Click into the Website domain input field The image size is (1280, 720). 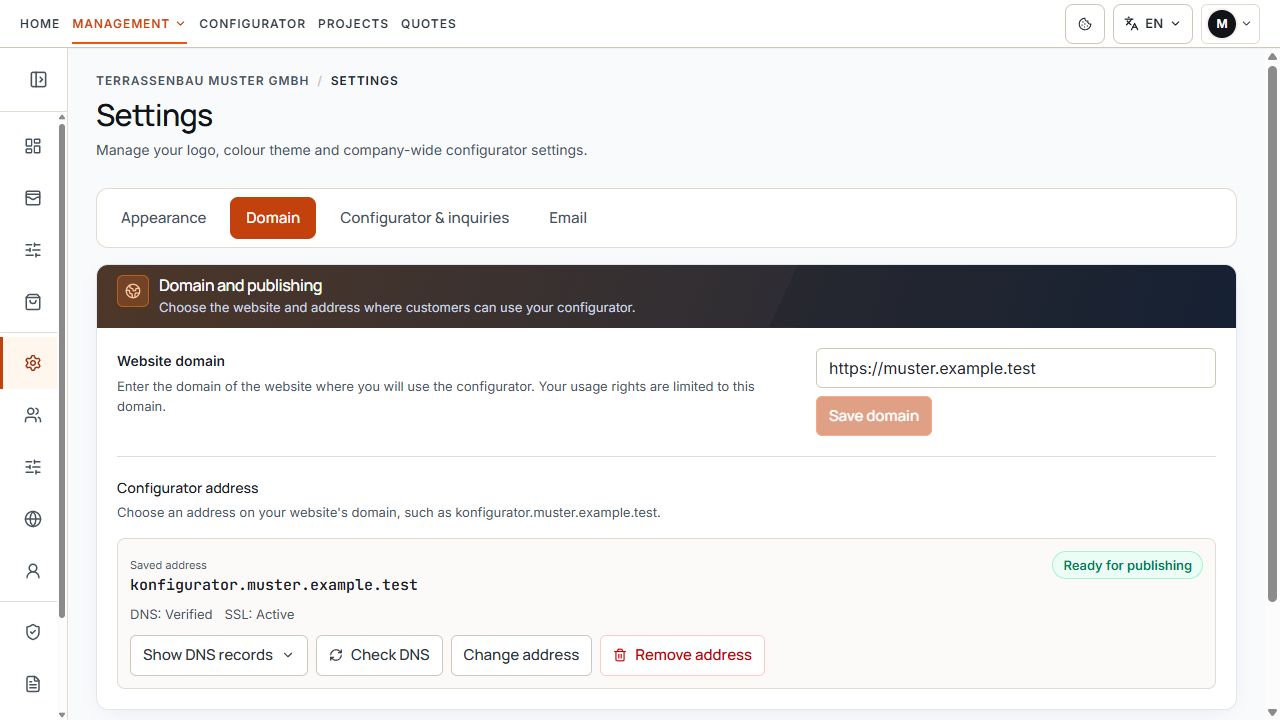click(x=1016, y=368)
